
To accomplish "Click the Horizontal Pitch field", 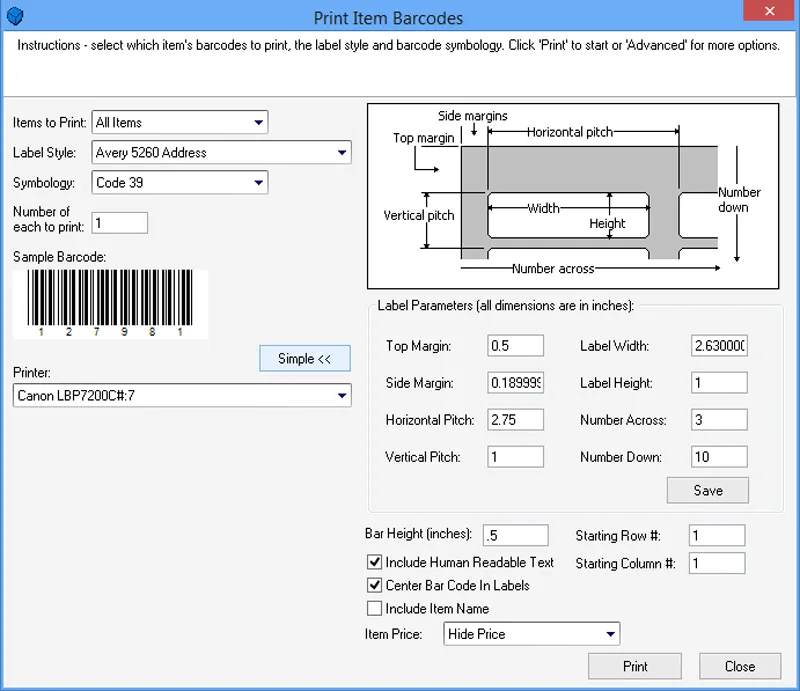I will pos(515,419).
